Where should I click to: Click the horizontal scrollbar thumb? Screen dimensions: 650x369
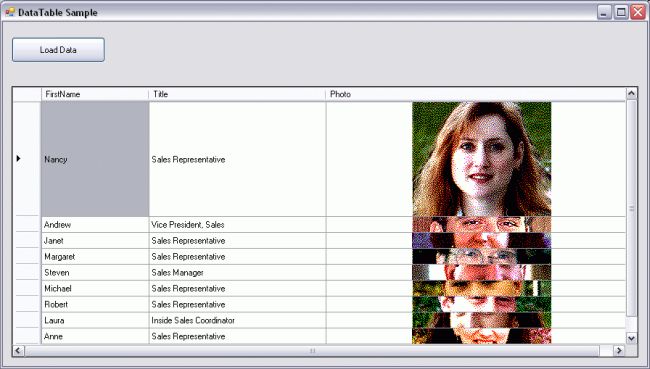[312, 351]
